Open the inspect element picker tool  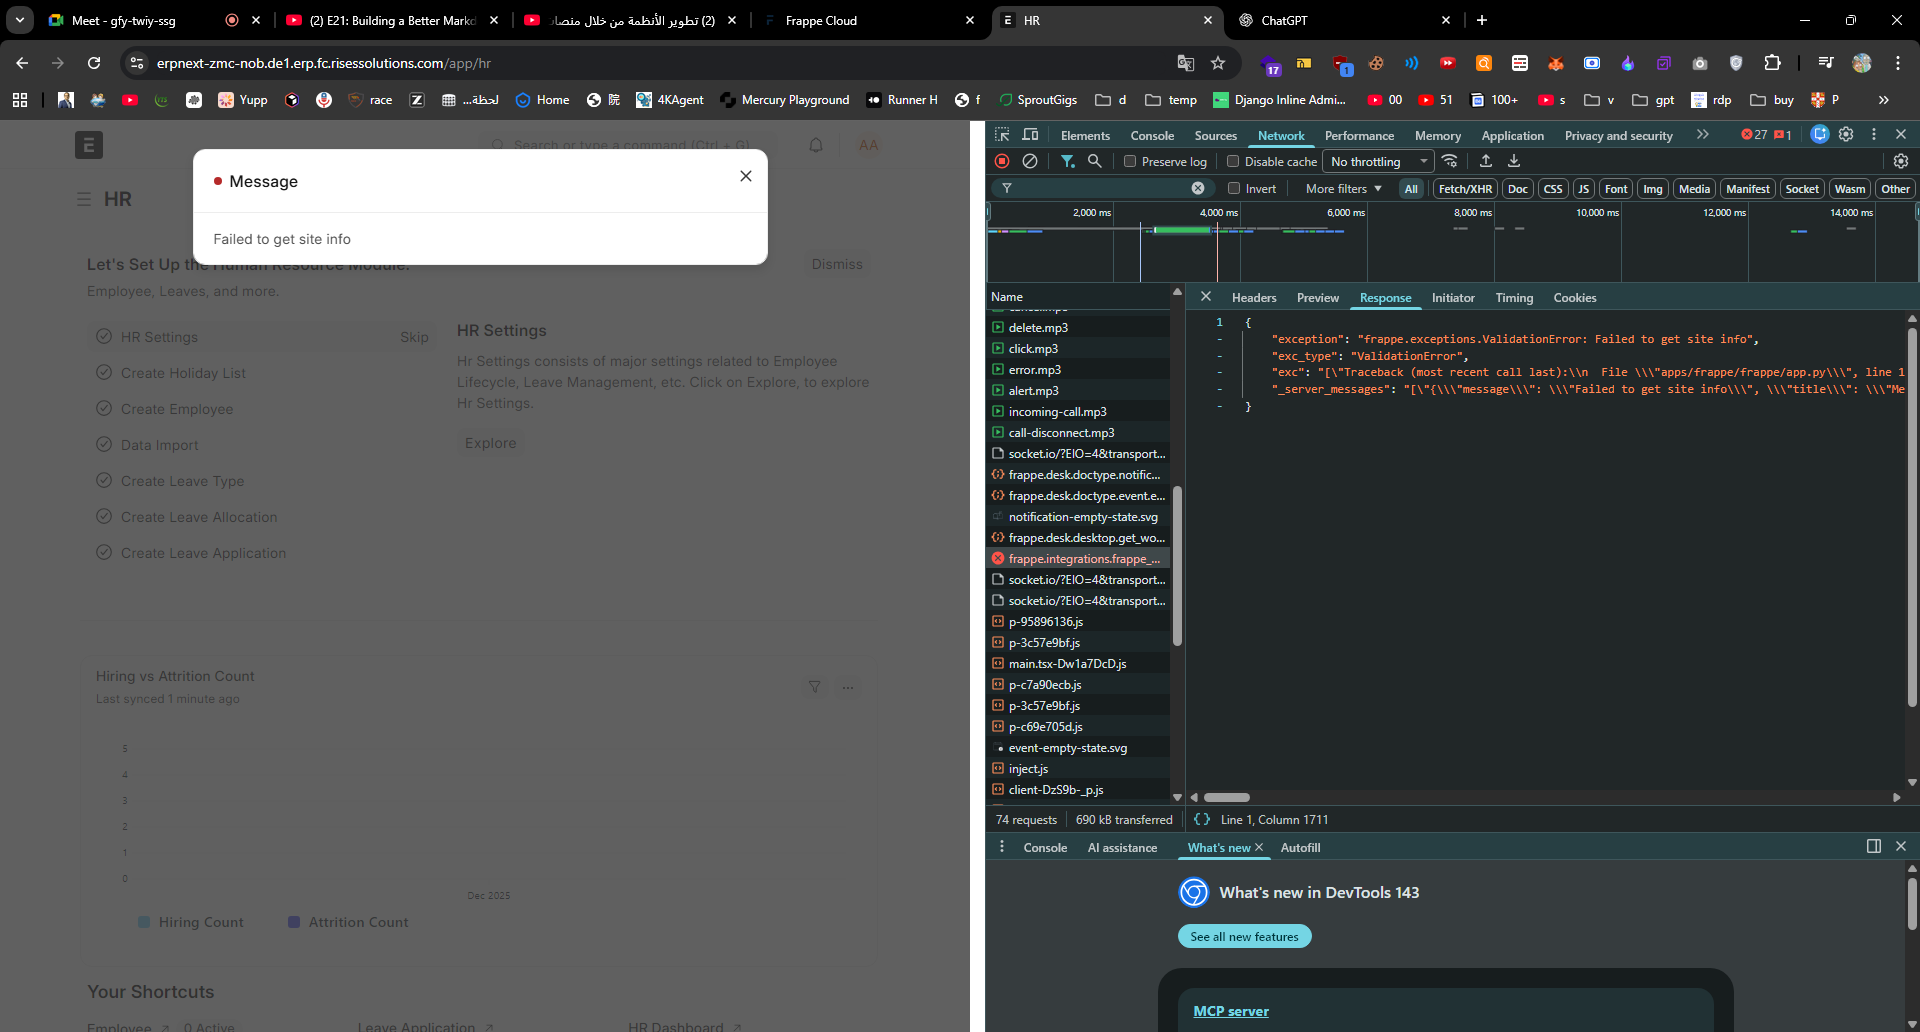pyautogui.click(x=1002, y=135)
